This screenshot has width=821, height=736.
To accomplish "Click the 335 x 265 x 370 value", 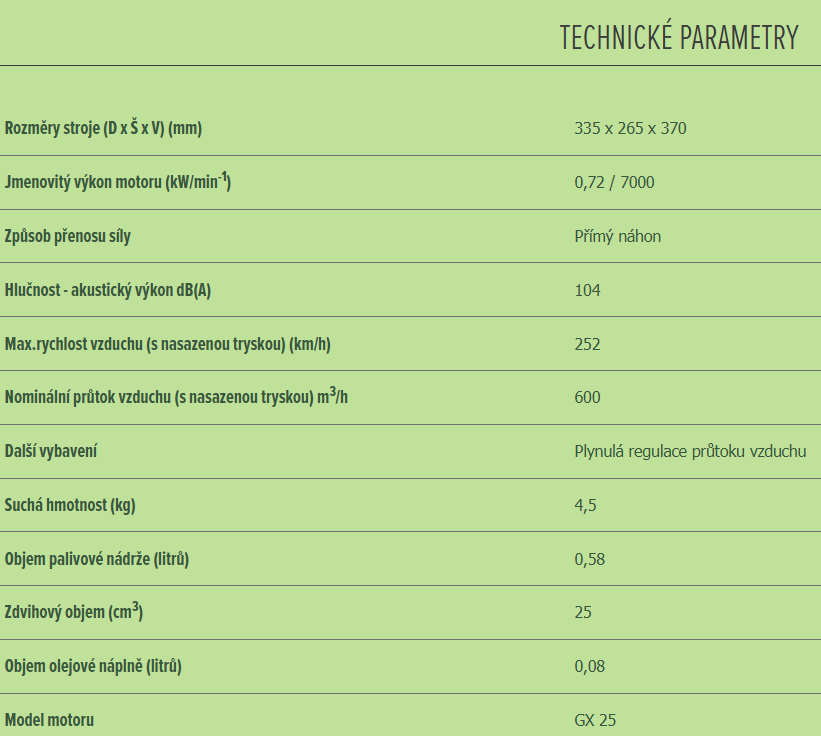I will point(630,128).
